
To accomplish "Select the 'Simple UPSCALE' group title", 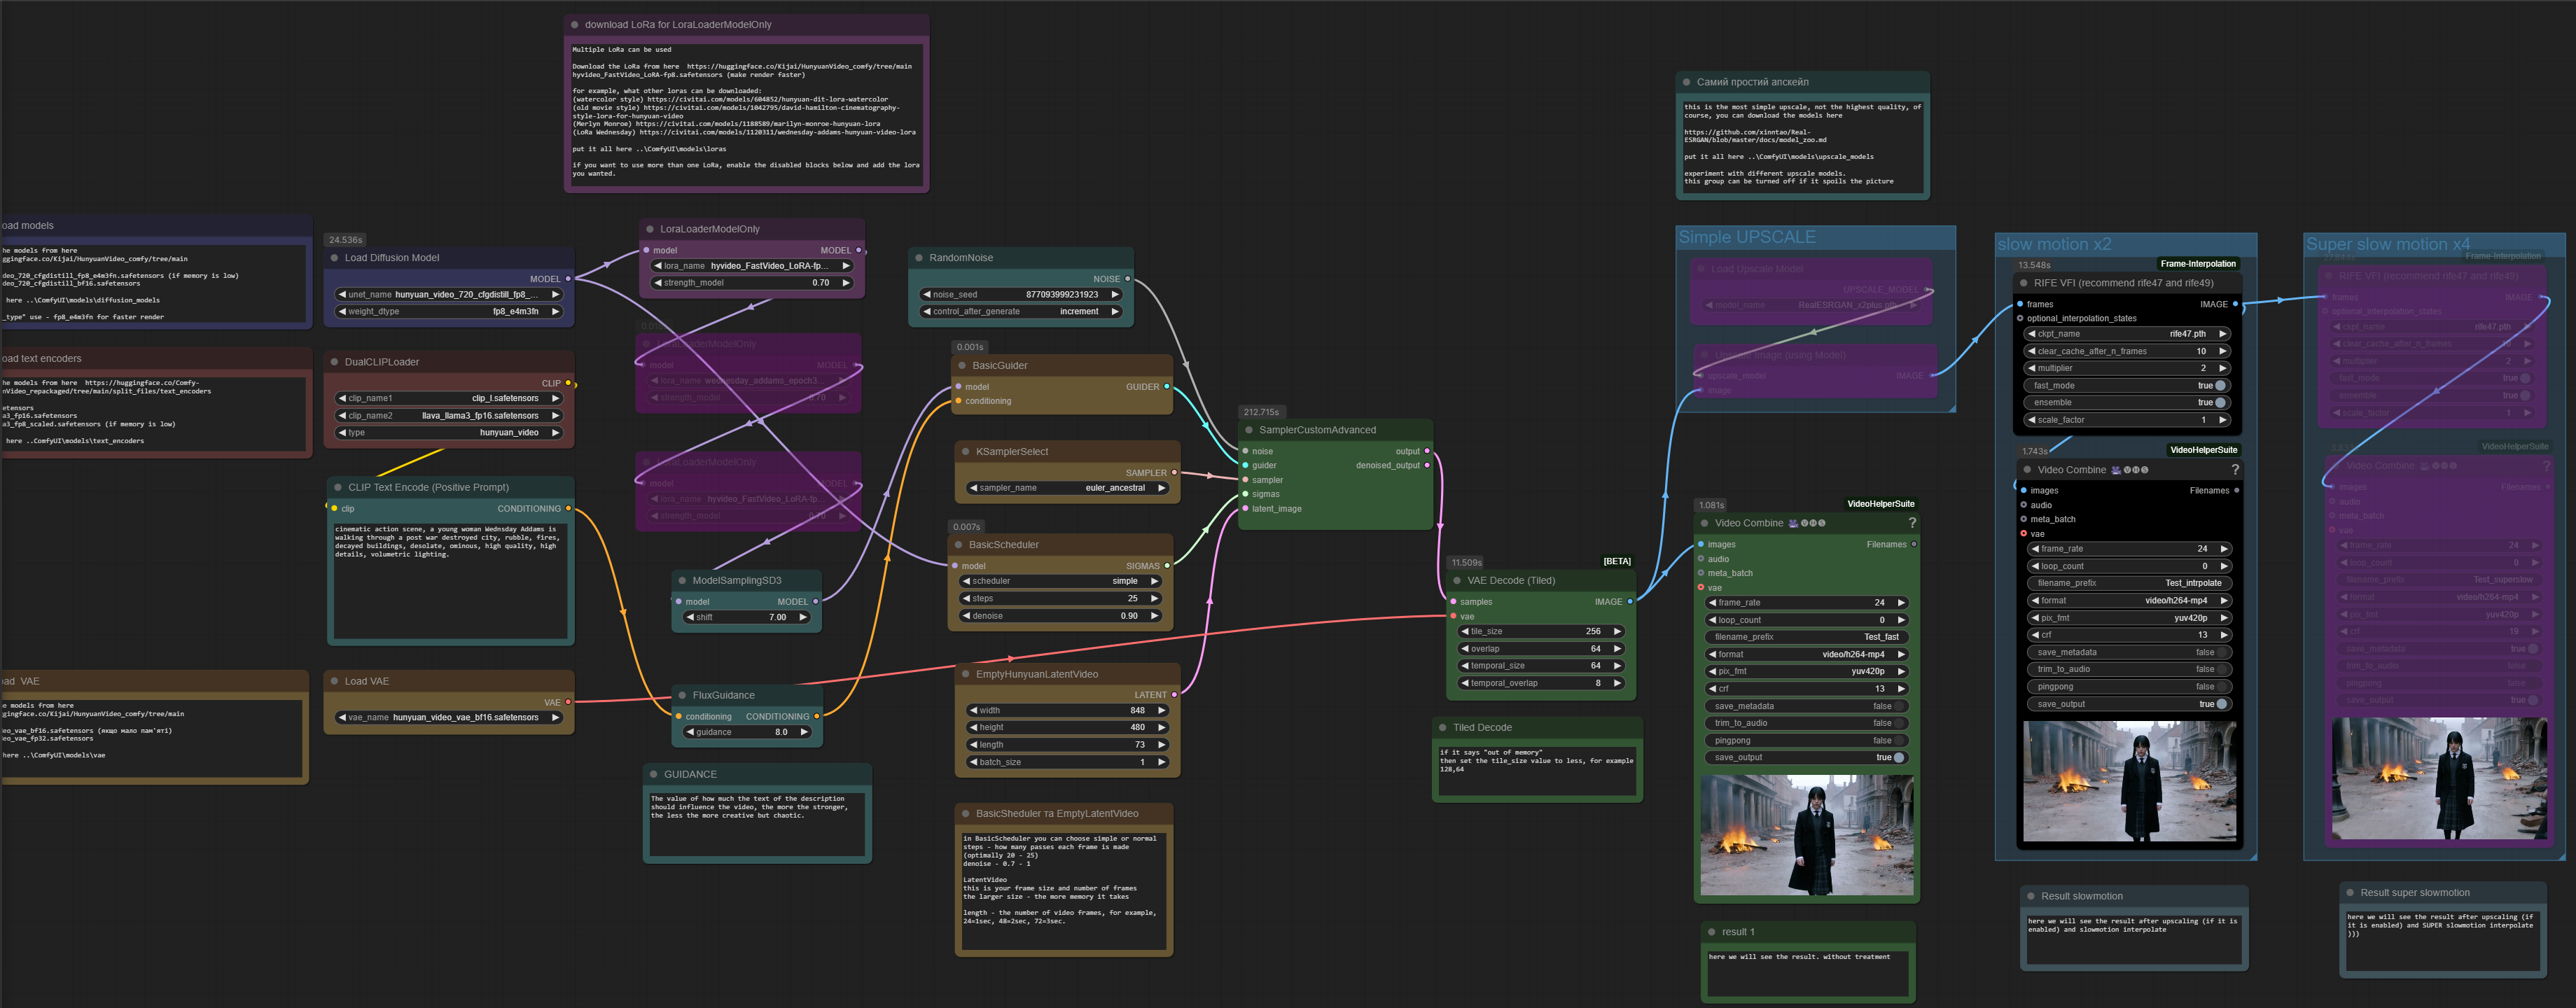I will (x=1746, y=237).
